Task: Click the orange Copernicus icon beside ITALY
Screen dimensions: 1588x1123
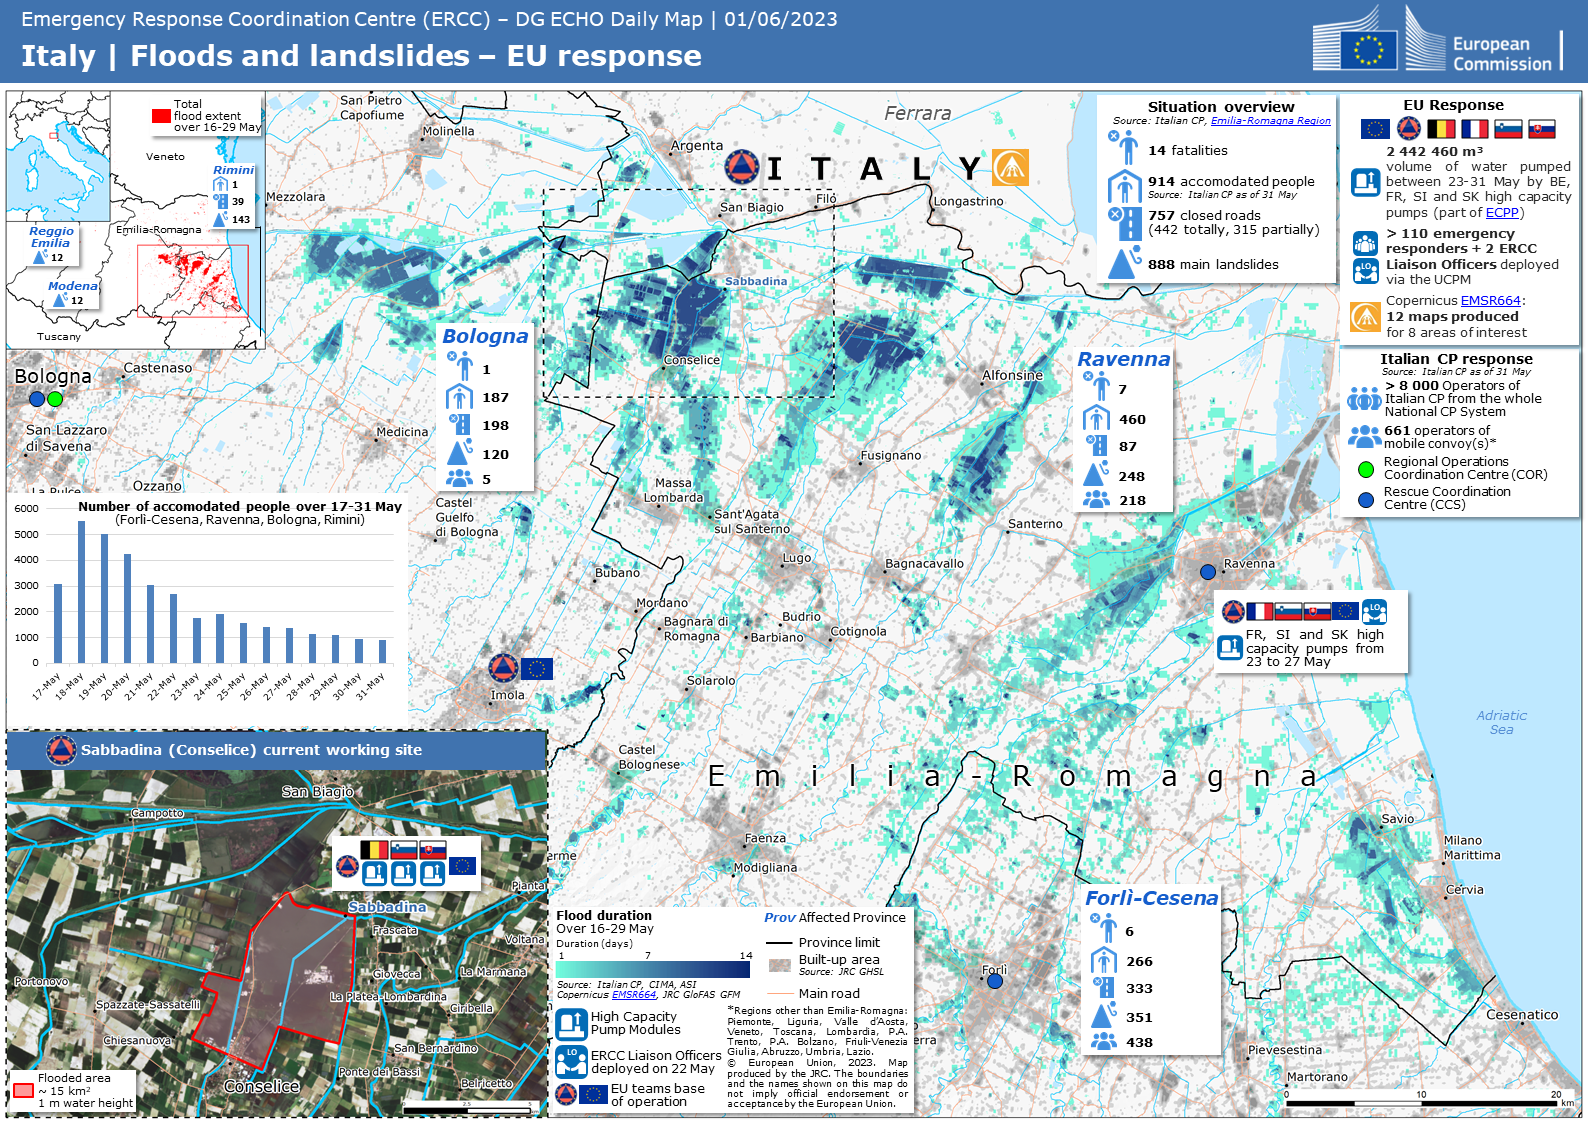Action: [x=1010, y=168]
